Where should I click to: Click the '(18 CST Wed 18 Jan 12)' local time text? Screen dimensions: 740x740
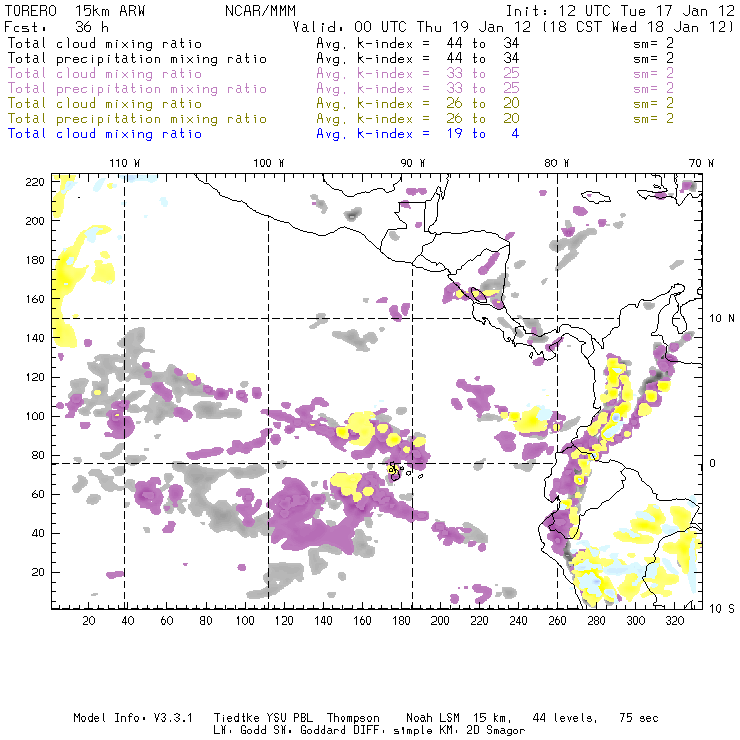point(639,26)
